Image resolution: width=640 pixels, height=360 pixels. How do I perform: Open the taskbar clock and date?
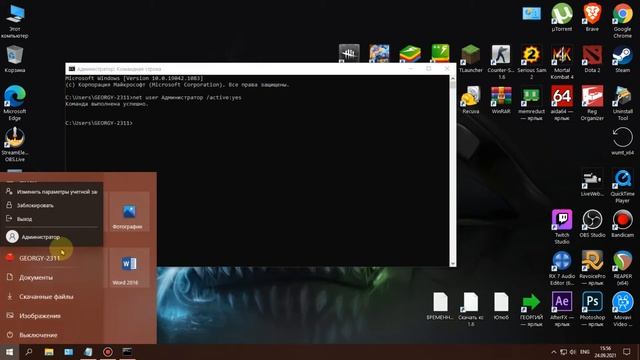[x=605, y=352]
